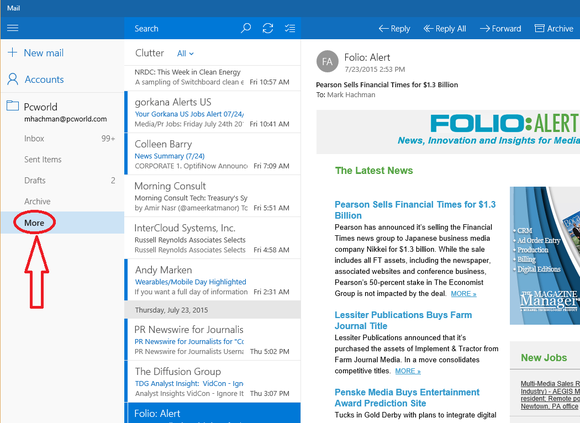The height and width of the screenshot is (423, 580).
Task: Open Penske Media Buys Entertainment headline link
Action: click(x=407, y=397)
